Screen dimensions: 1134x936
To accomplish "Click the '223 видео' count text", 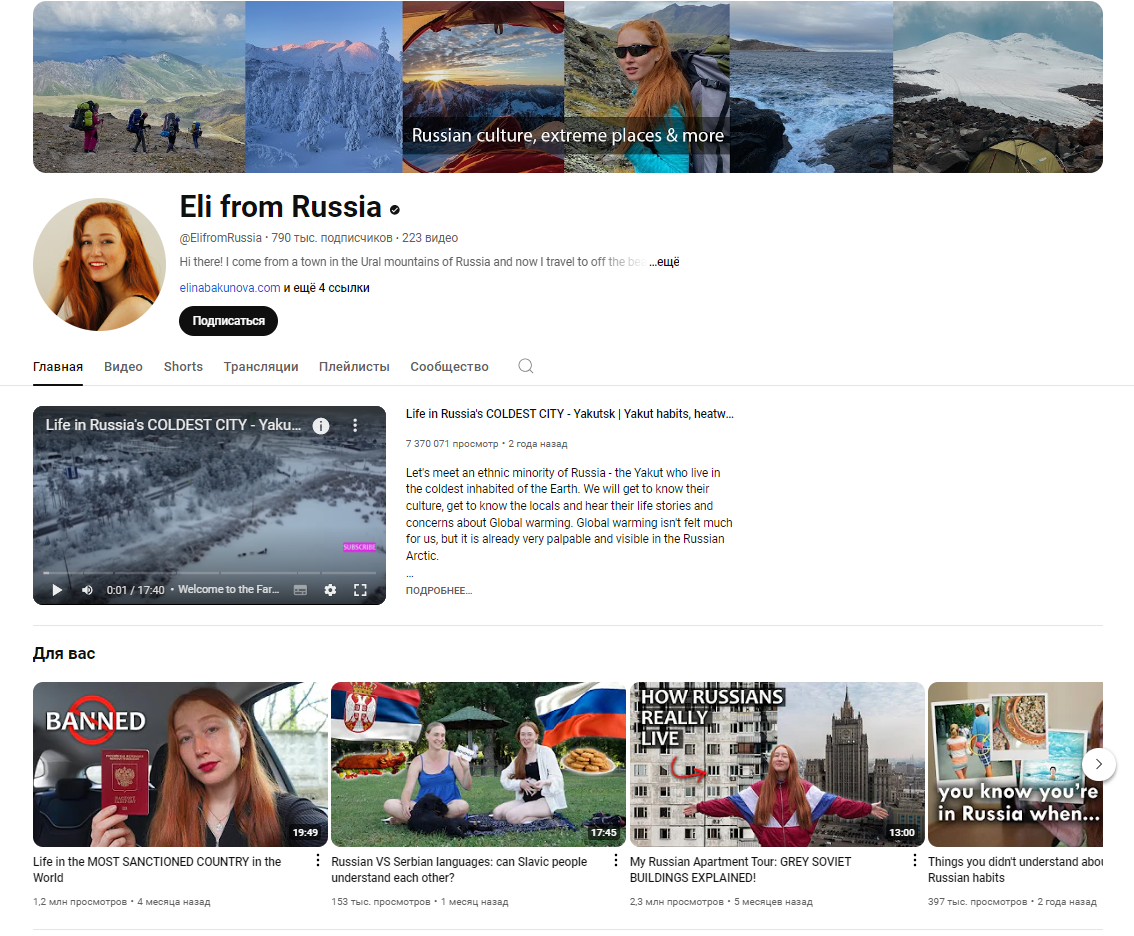I will (430, 238).
